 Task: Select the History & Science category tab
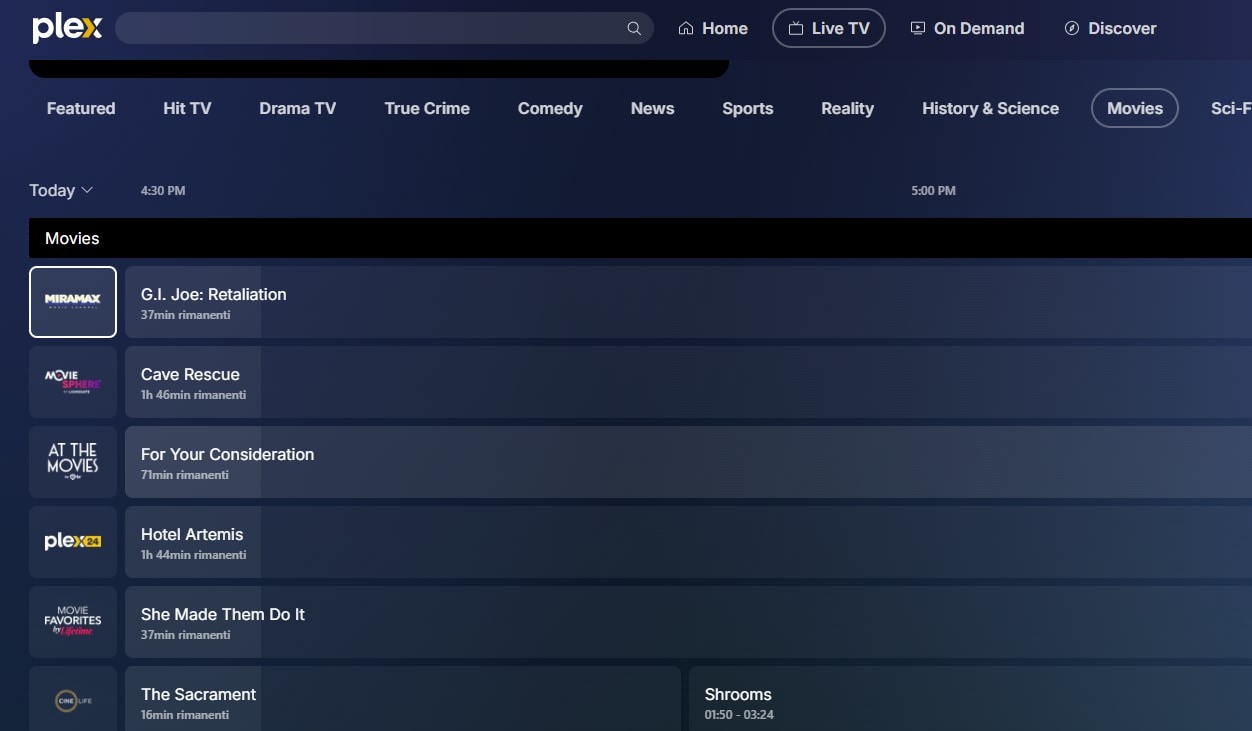click(x=990, y=108)
